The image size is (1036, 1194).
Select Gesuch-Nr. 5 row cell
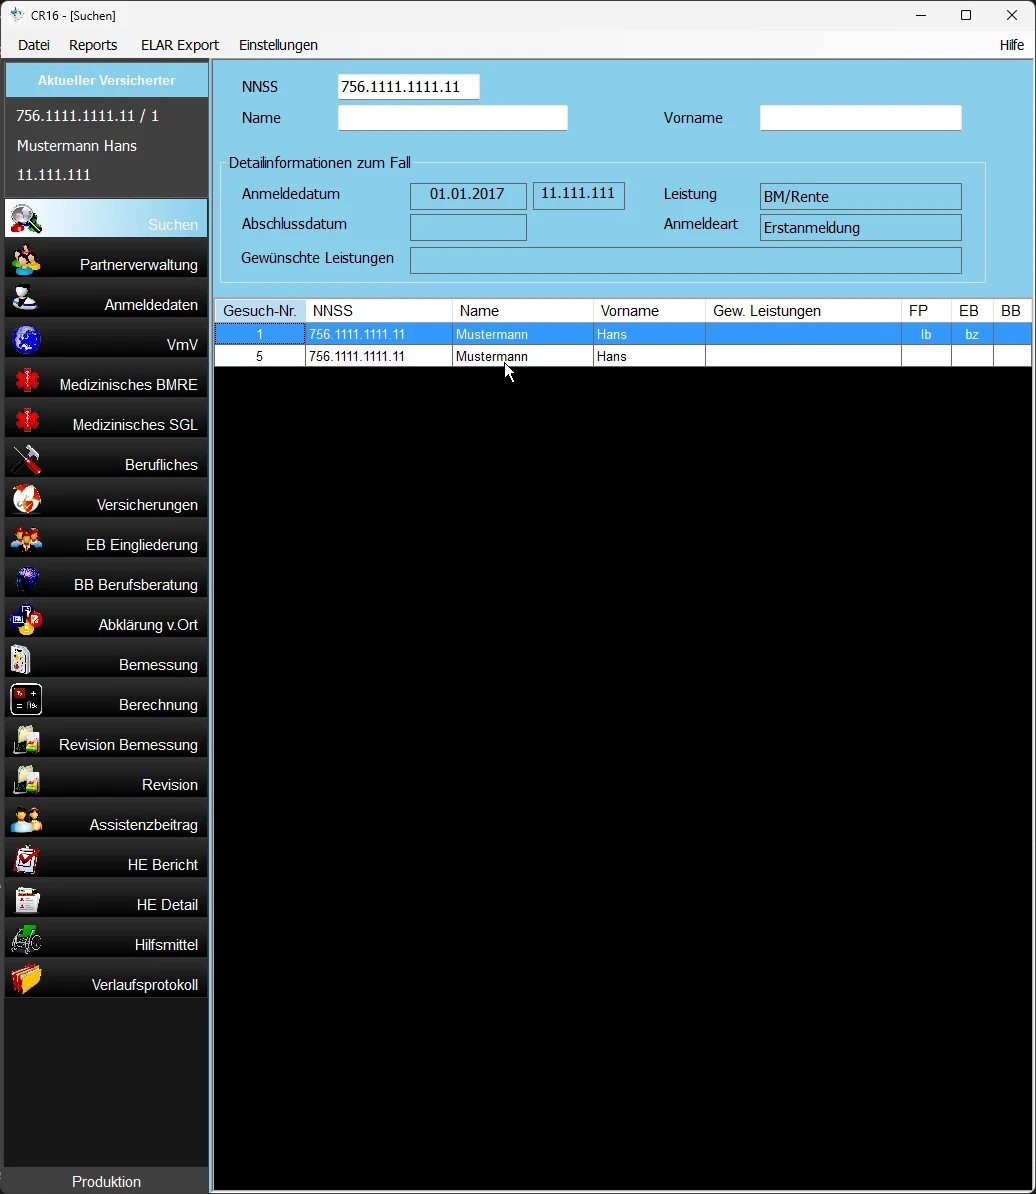click(260, 356)
